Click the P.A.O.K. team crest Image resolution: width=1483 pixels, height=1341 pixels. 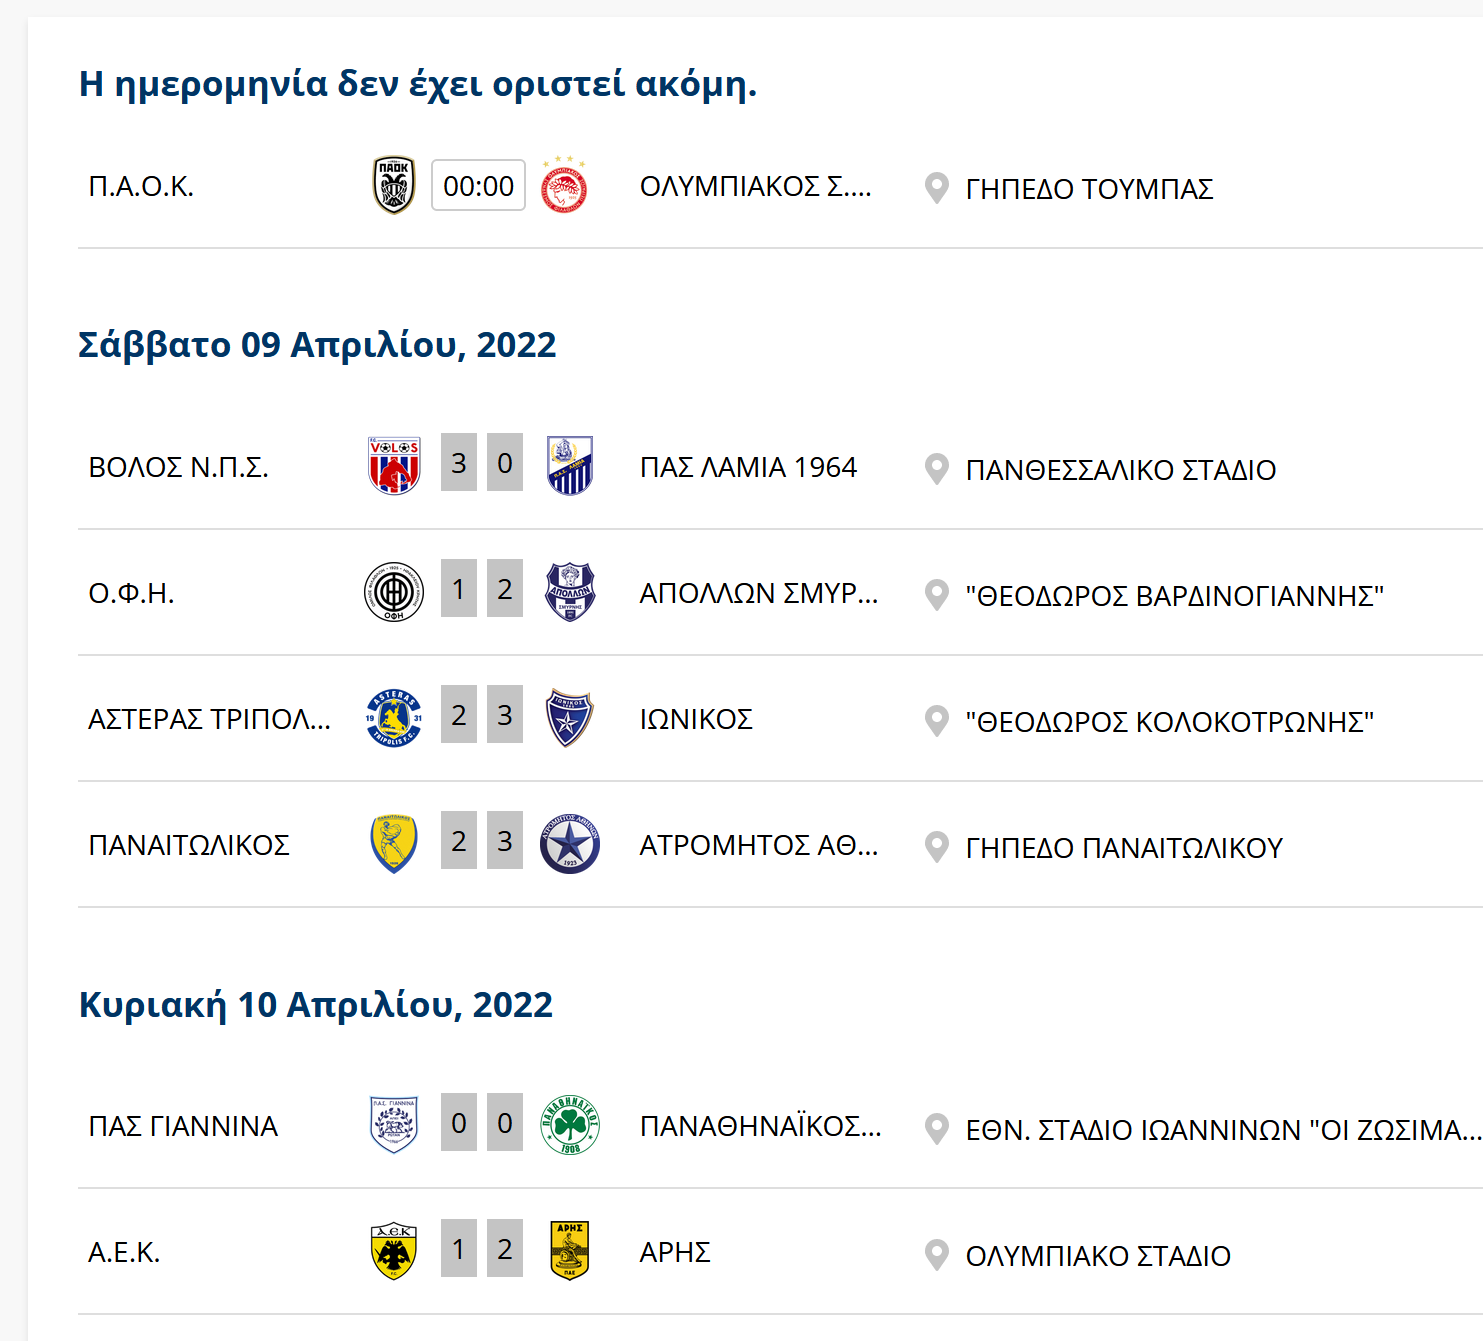(394, 185)
